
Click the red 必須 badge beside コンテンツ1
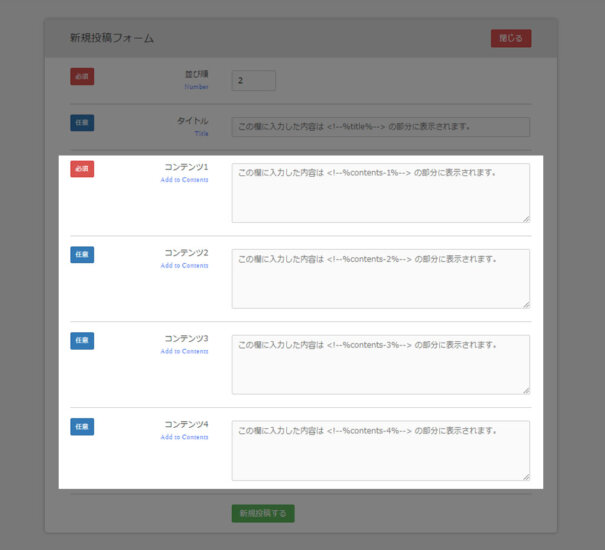pyautogui.click(x=82, y=168)
